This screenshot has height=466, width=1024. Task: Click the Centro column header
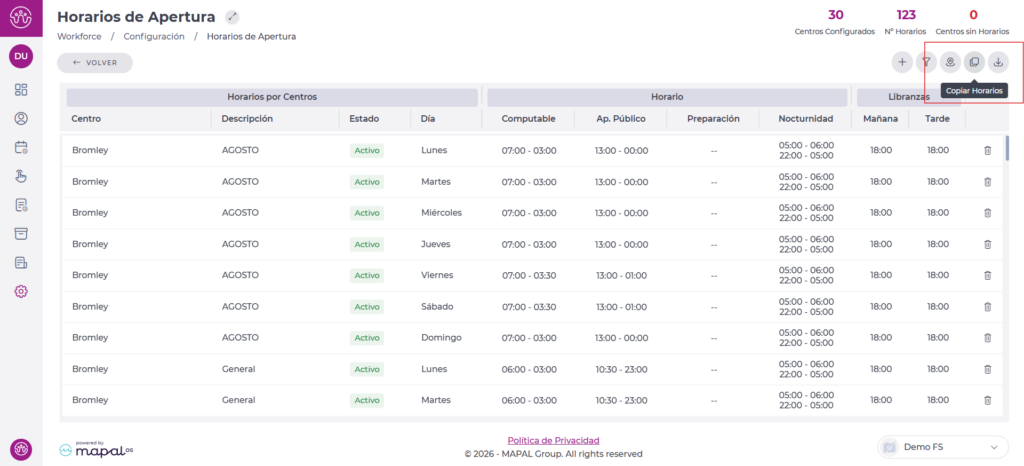[86, 119]
